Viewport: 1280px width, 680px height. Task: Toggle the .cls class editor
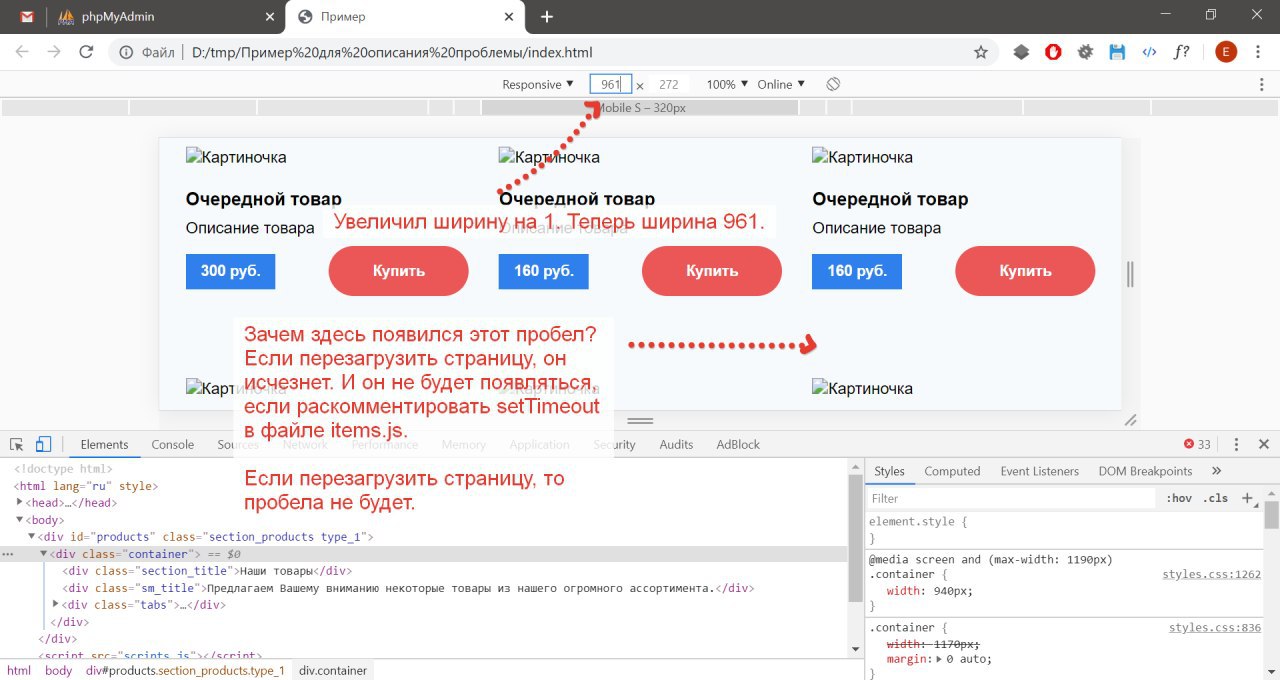pyautogui.click(x=1215, y=498)
